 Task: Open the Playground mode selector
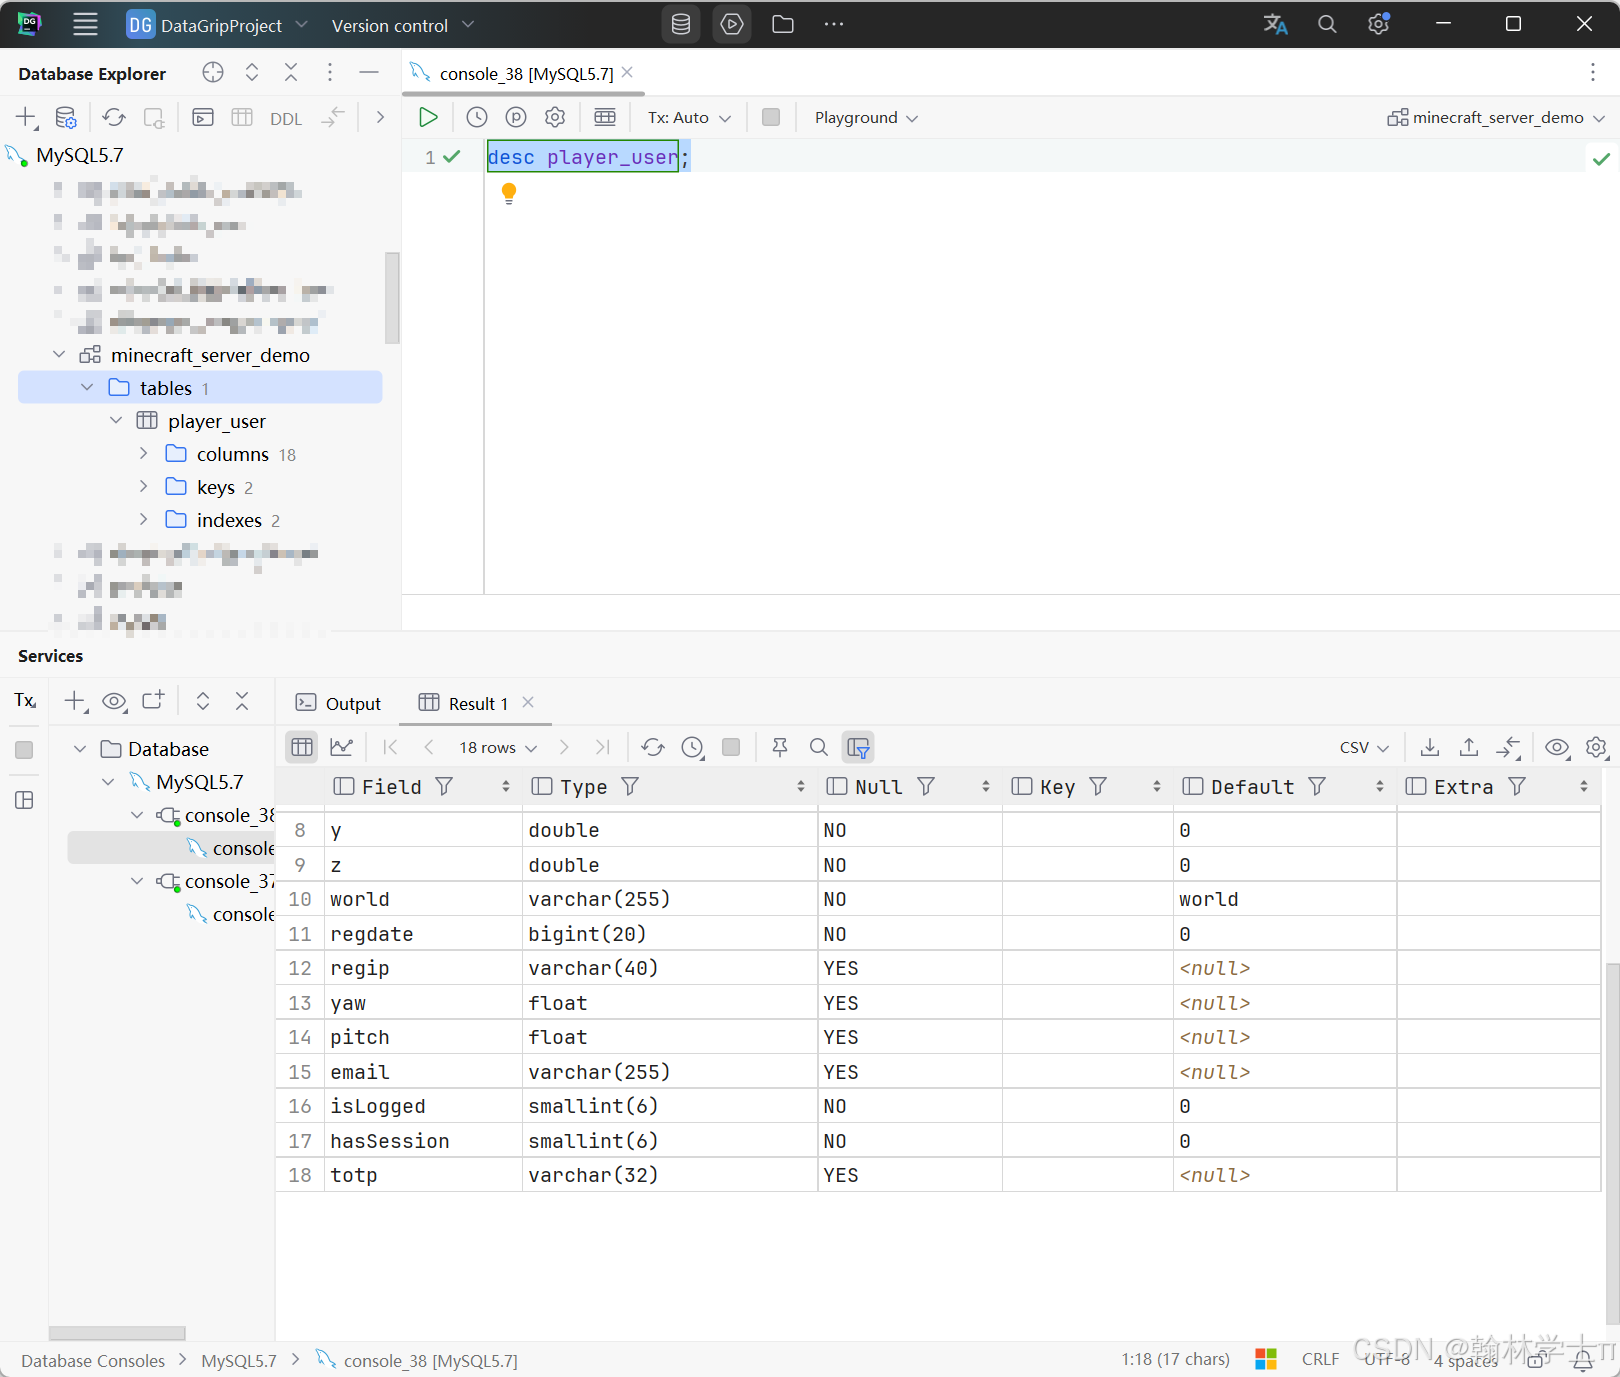tap(866, 117)
